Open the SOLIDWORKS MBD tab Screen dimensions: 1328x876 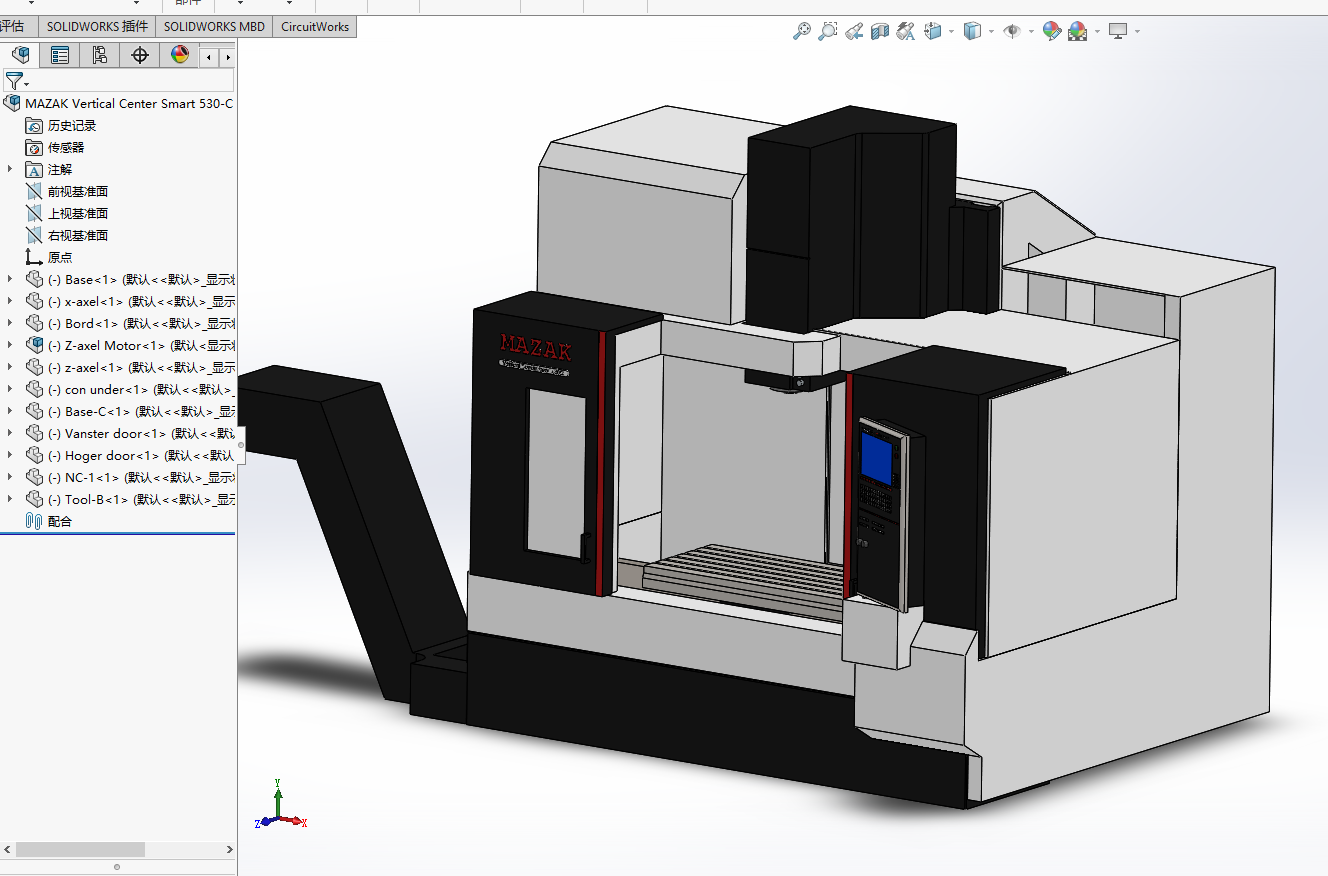[214, 27]
